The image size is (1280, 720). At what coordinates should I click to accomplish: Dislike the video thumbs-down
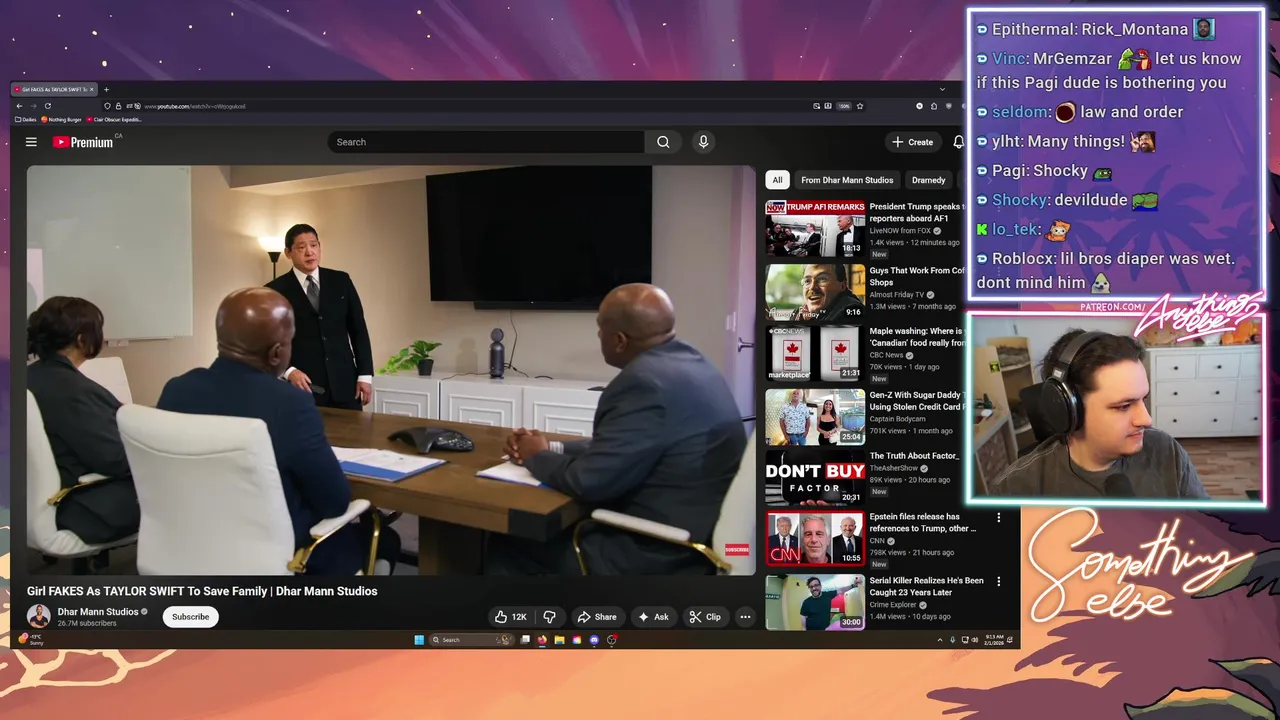pyautogui.click(x=548, y=617)
